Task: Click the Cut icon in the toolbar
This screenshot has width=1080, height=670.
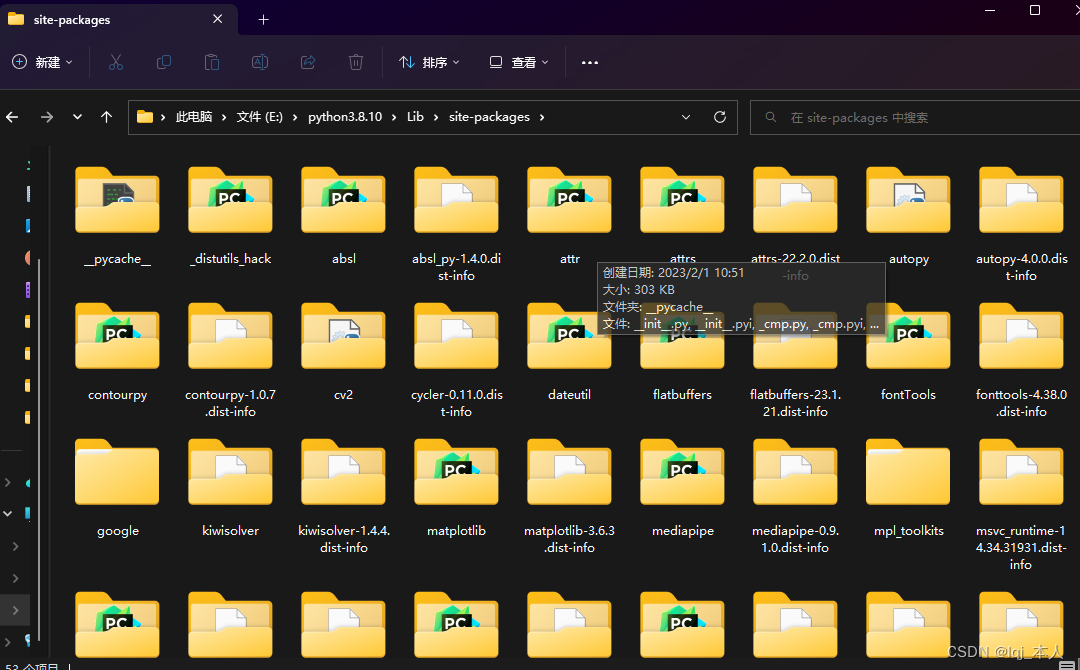Action: [x=115, y=62]
